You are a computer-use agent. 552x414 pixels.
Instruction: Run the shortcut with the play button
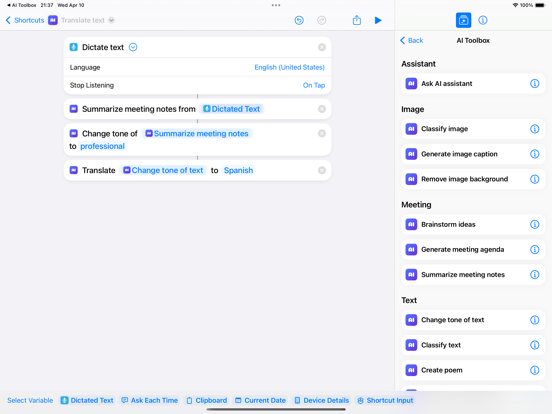pos(378,20)
